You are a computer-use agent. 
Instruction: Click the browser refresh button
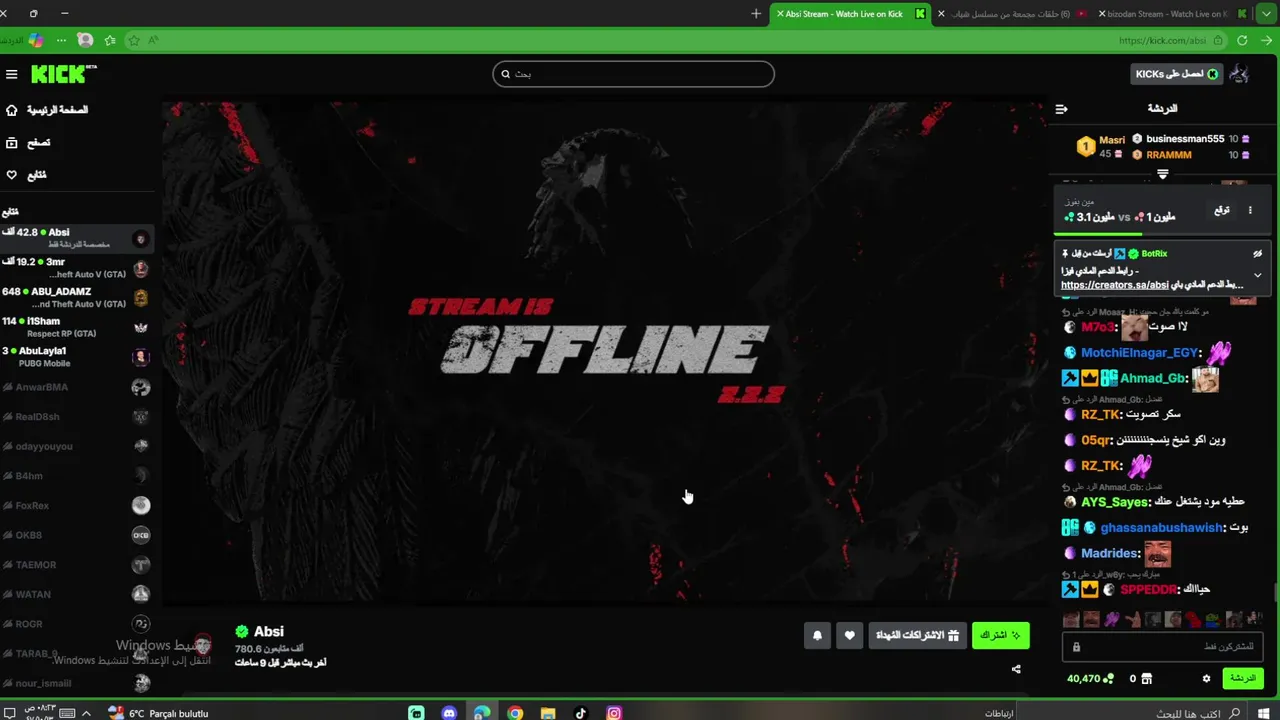coord(1242,41)
